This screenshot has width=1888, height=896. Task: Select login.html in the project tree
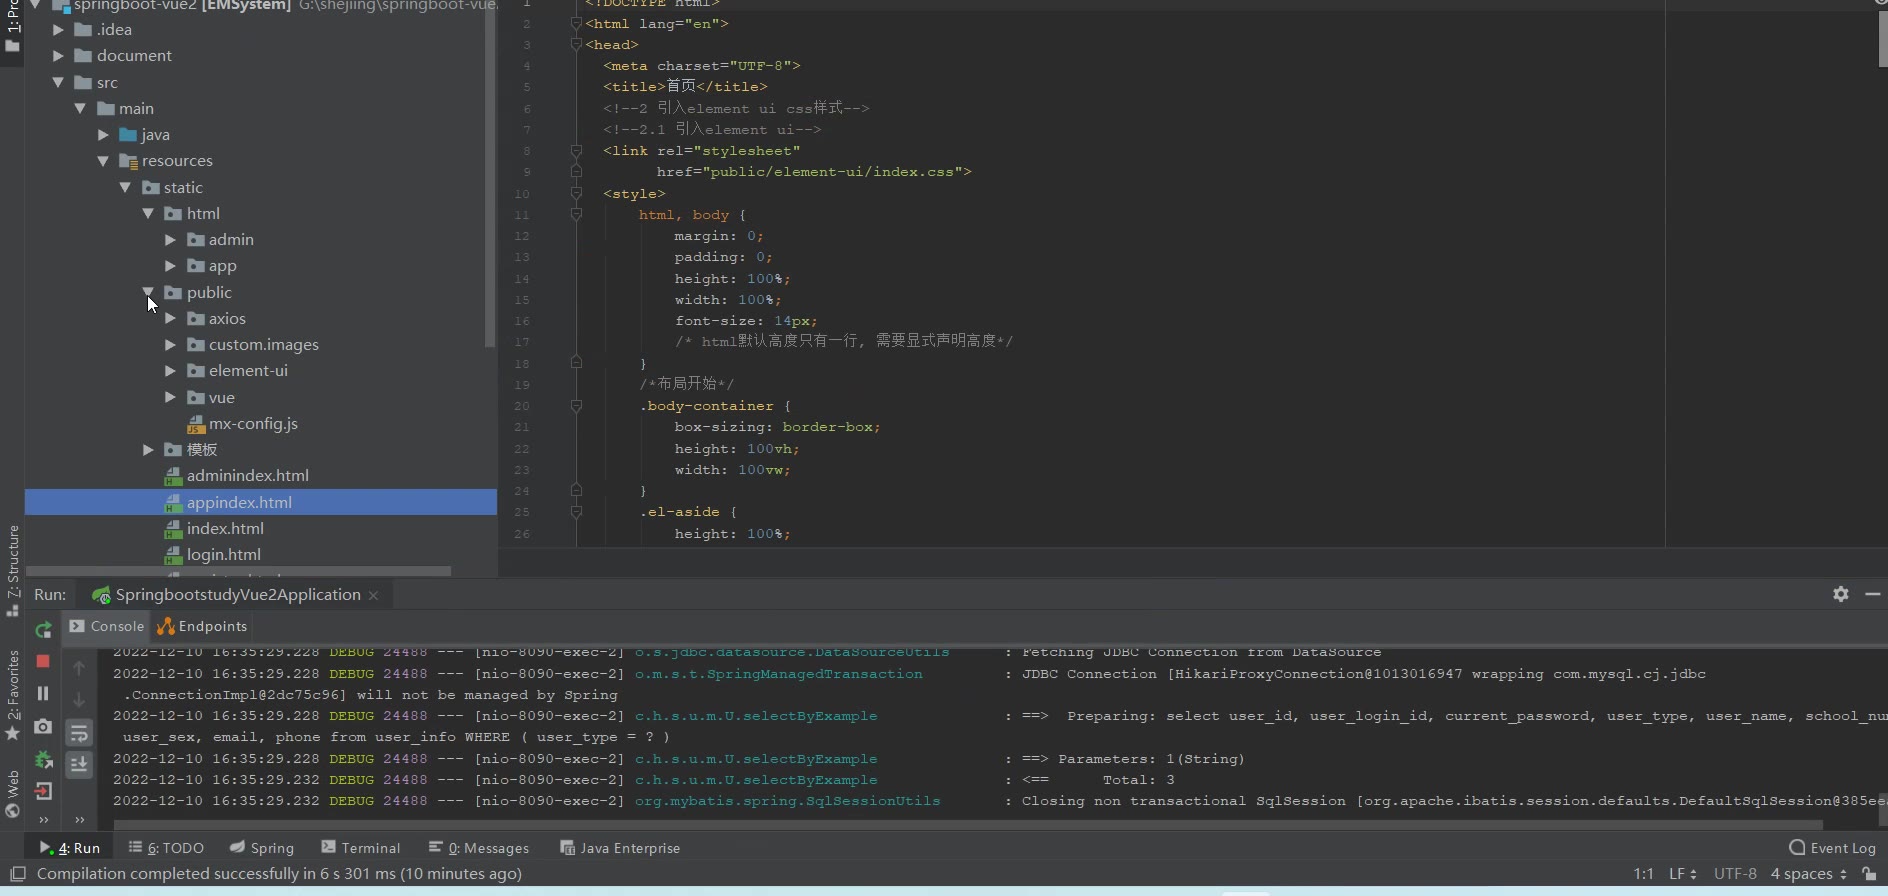click(223, 554)
